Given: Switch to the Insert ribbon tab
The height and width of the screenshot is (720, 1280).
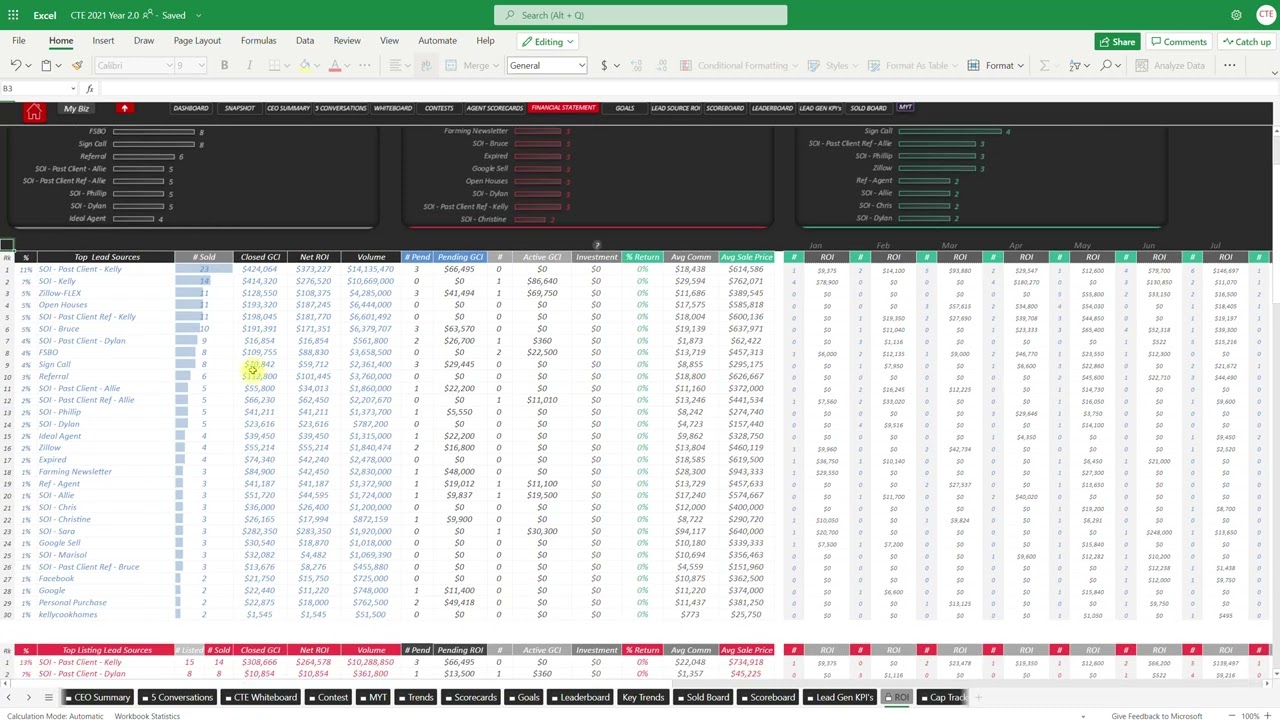Looking at the screenshot, I should (103, 41).
